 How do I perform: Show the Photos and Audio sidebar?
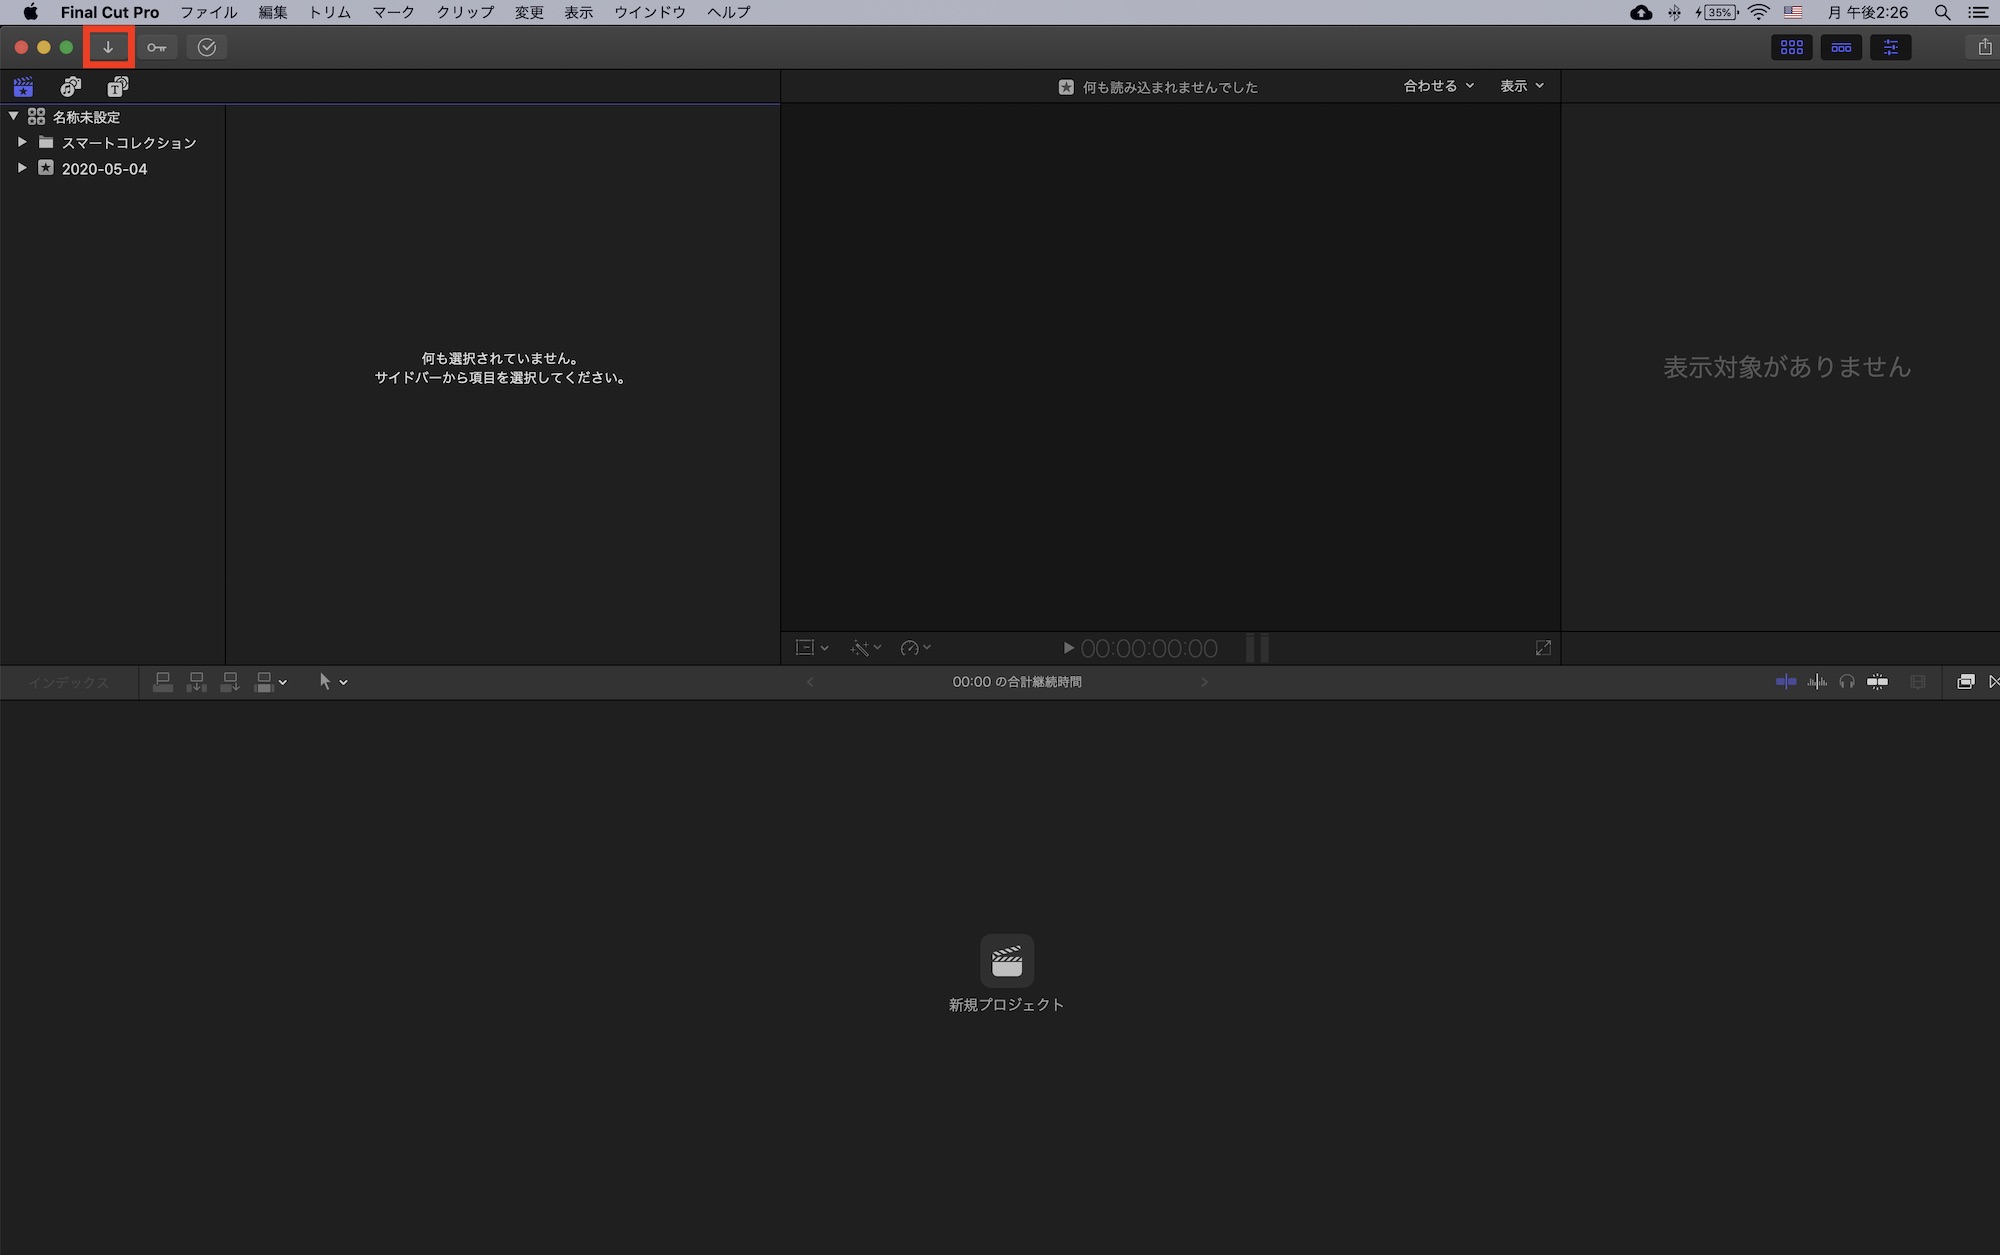tap(71, 87)
